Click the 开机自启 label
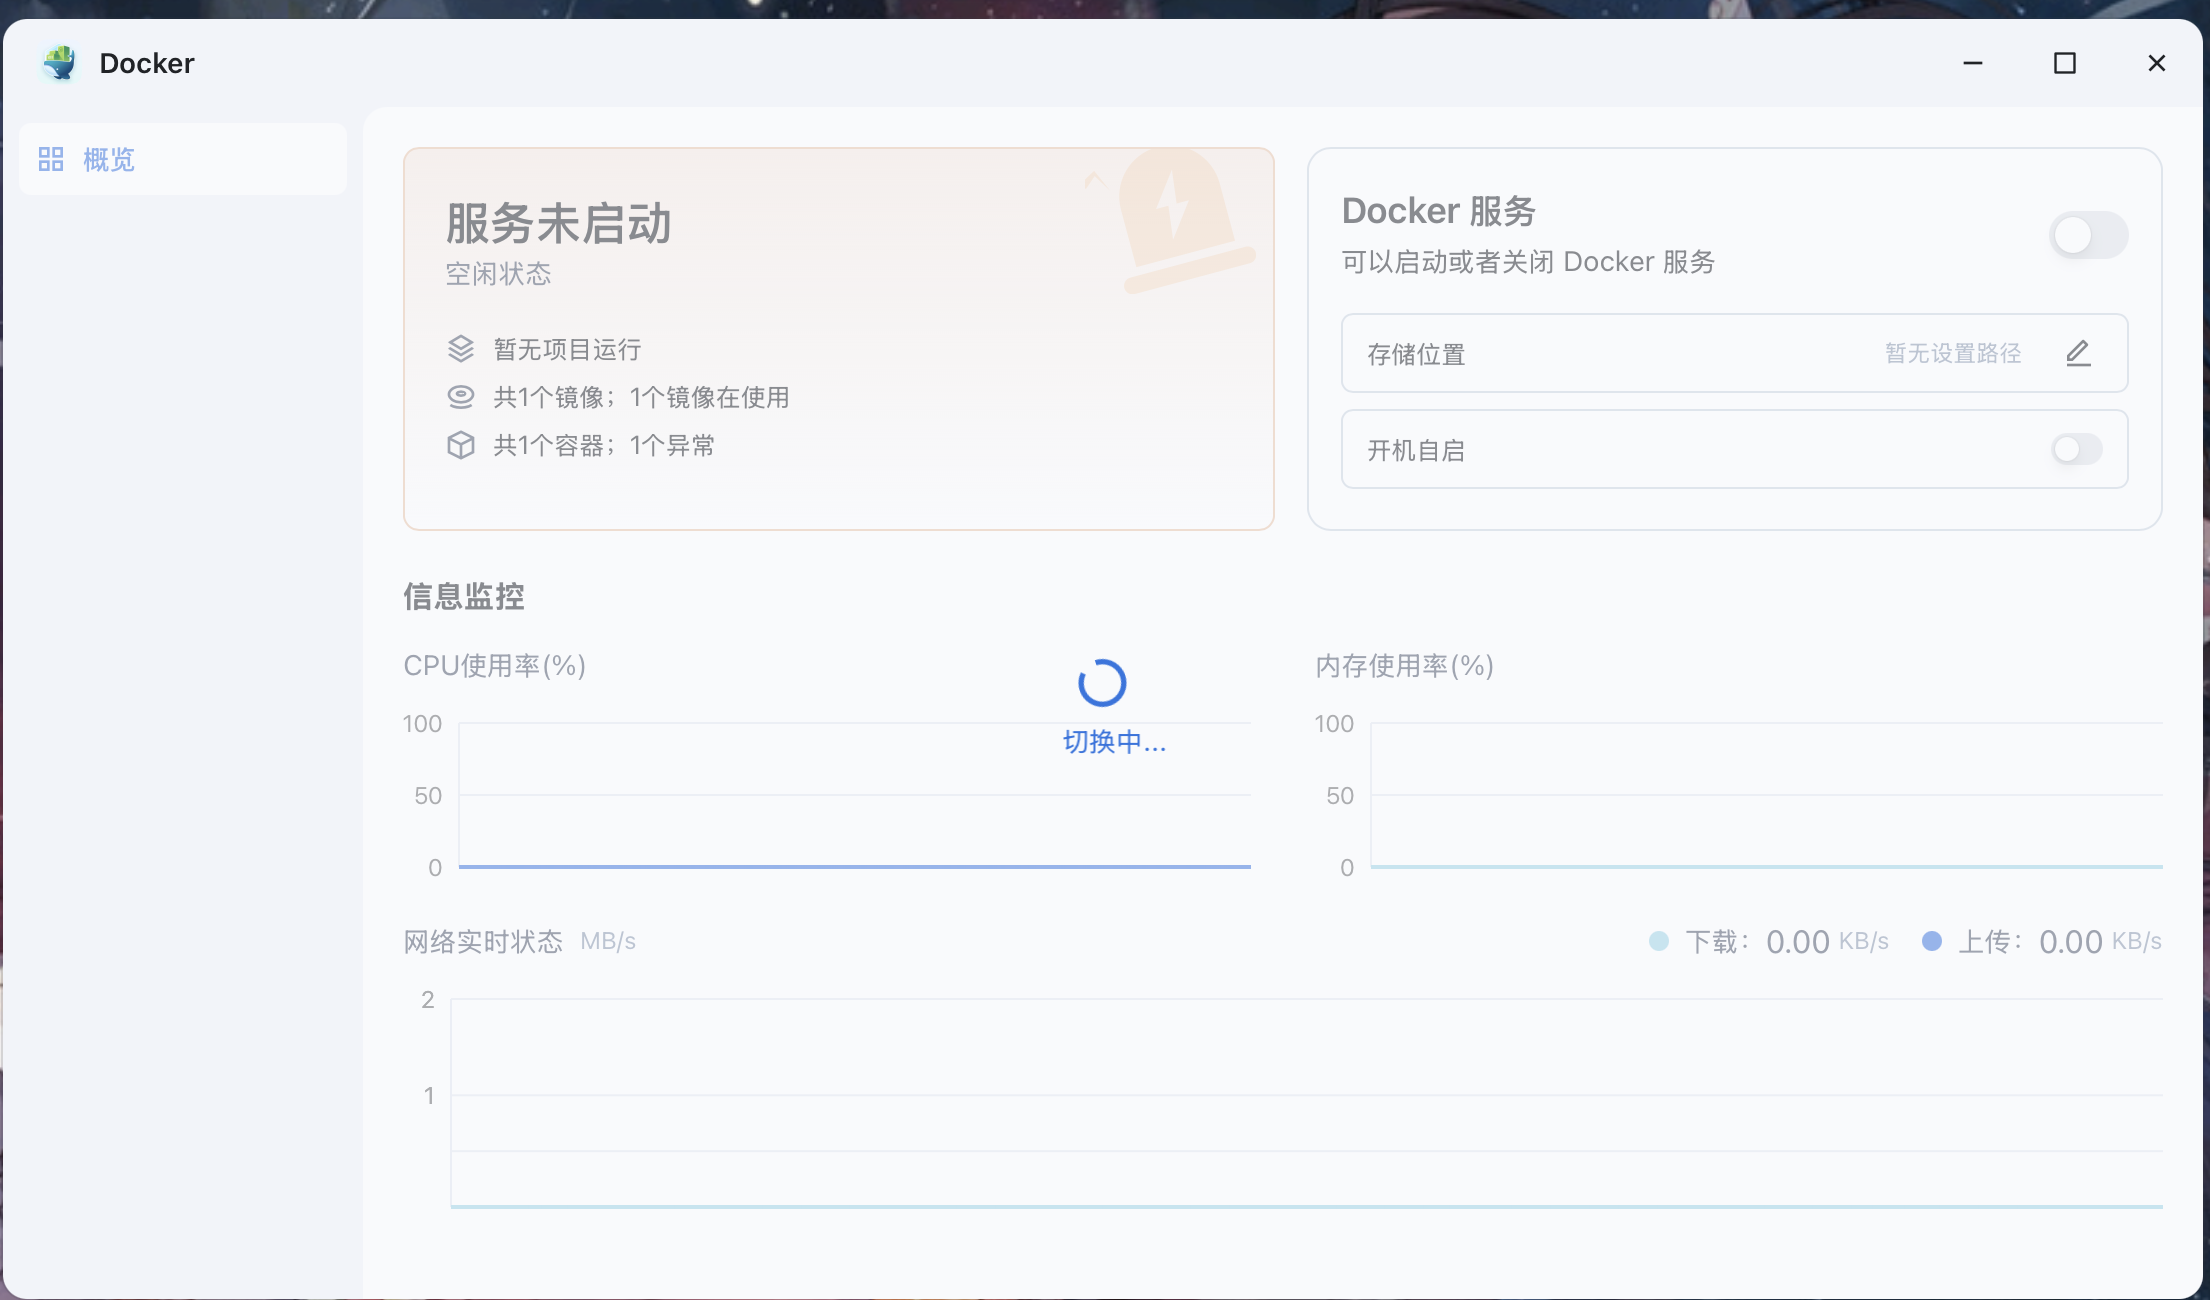The width and height of the screenshot is (2210, 1300). click(x=1416, y=451)
